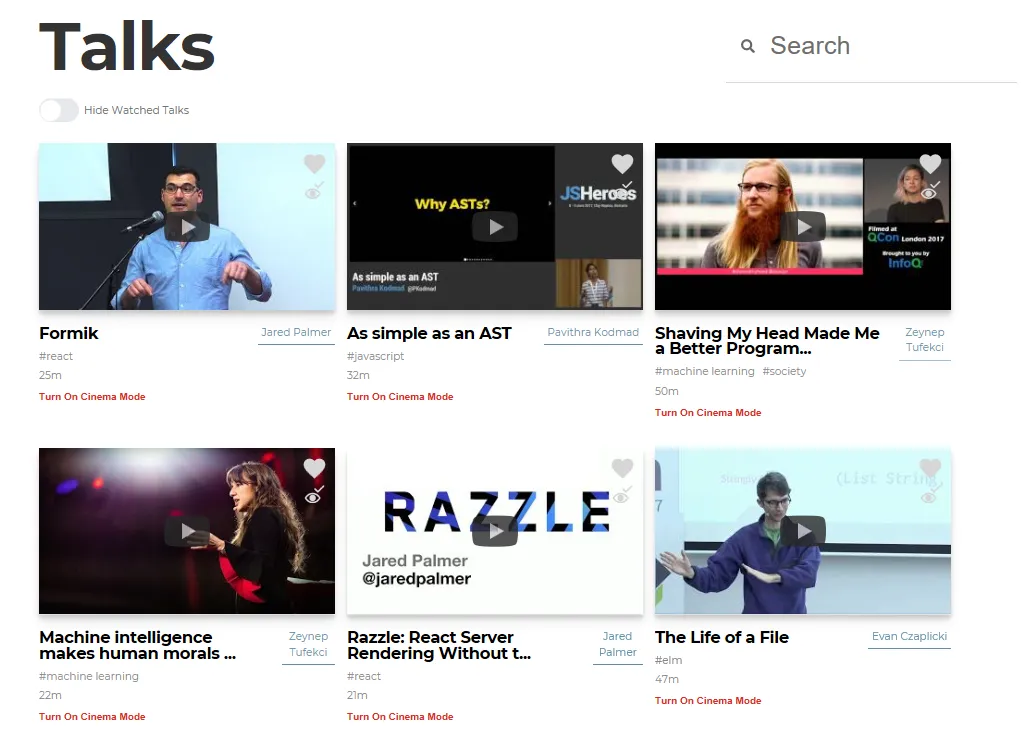Open the As simple as an AST title

pos(429,333)
